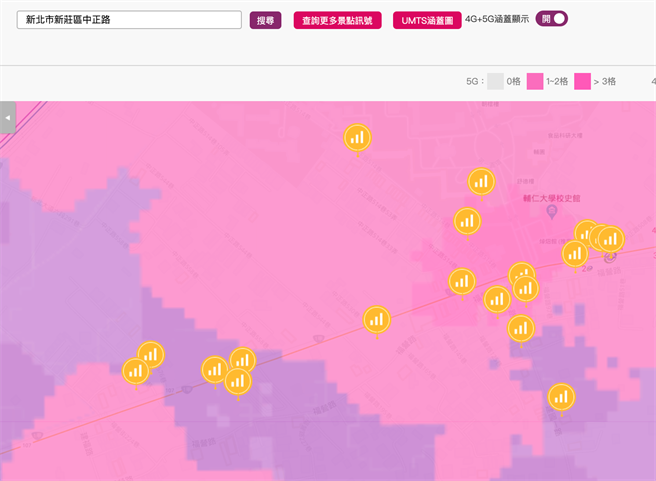This screenshot has height=481, width=656.
Task: Open the signal marker left of 輔仁大學校史館 label
Action: (x=467, y=221)
